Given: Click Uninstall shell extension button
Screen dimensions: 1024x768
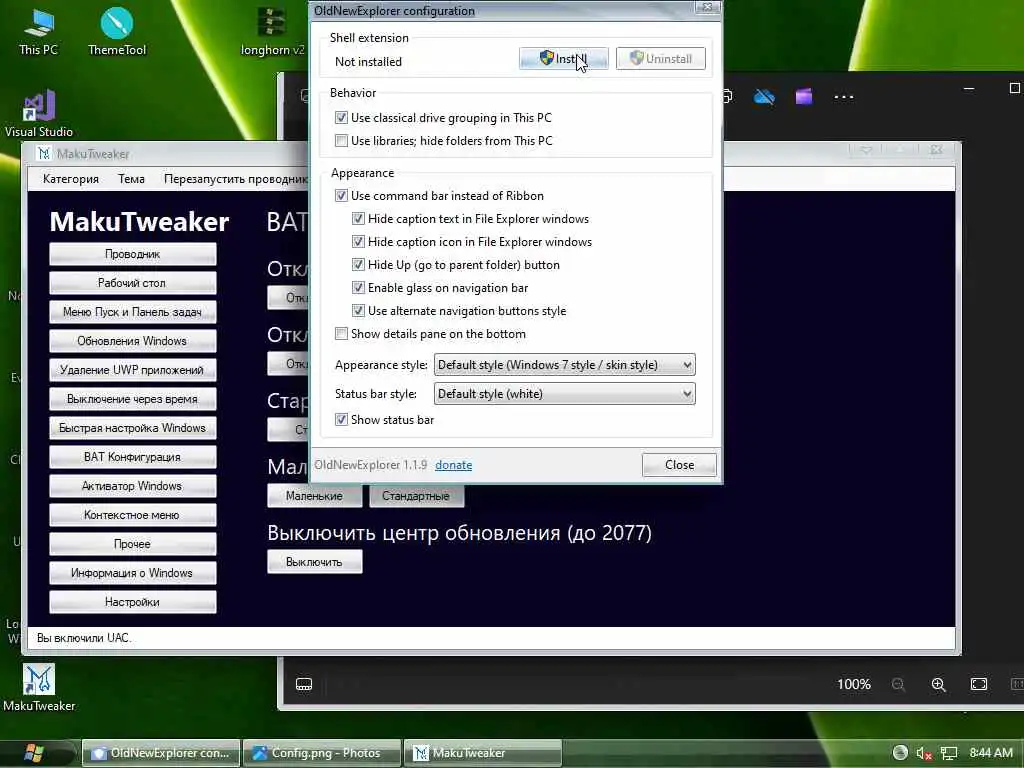Looking at the screenshot, I should 660,59.
